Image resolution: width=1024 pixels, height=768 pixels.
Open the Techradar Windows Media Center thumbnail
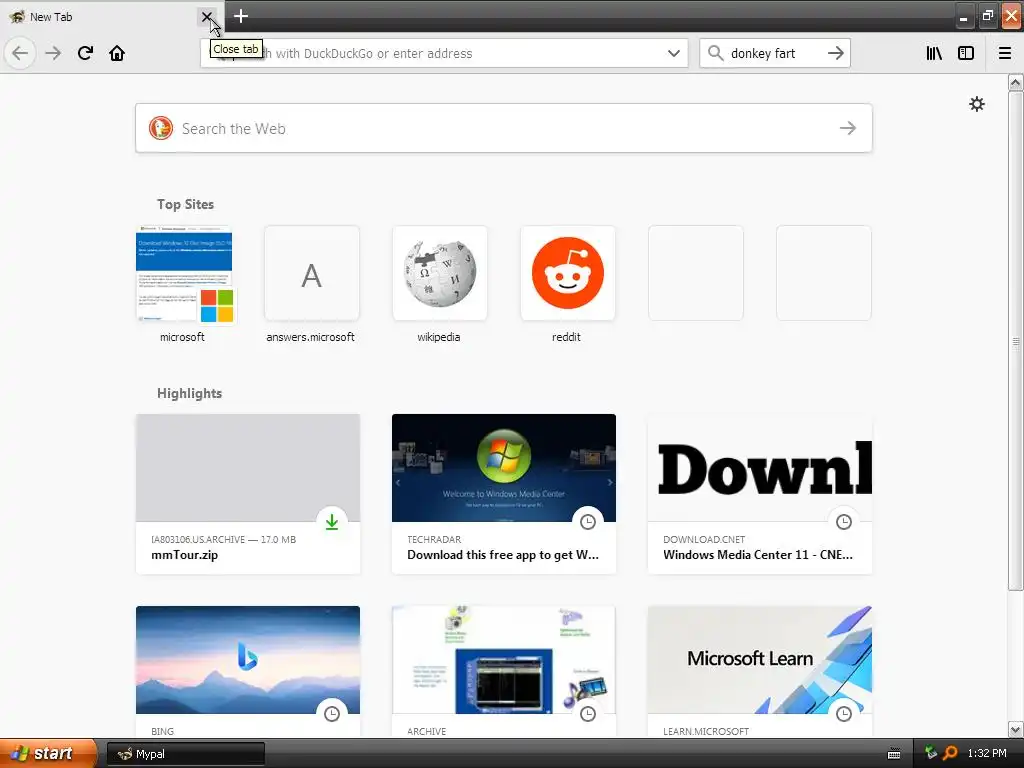pos(504,468)
